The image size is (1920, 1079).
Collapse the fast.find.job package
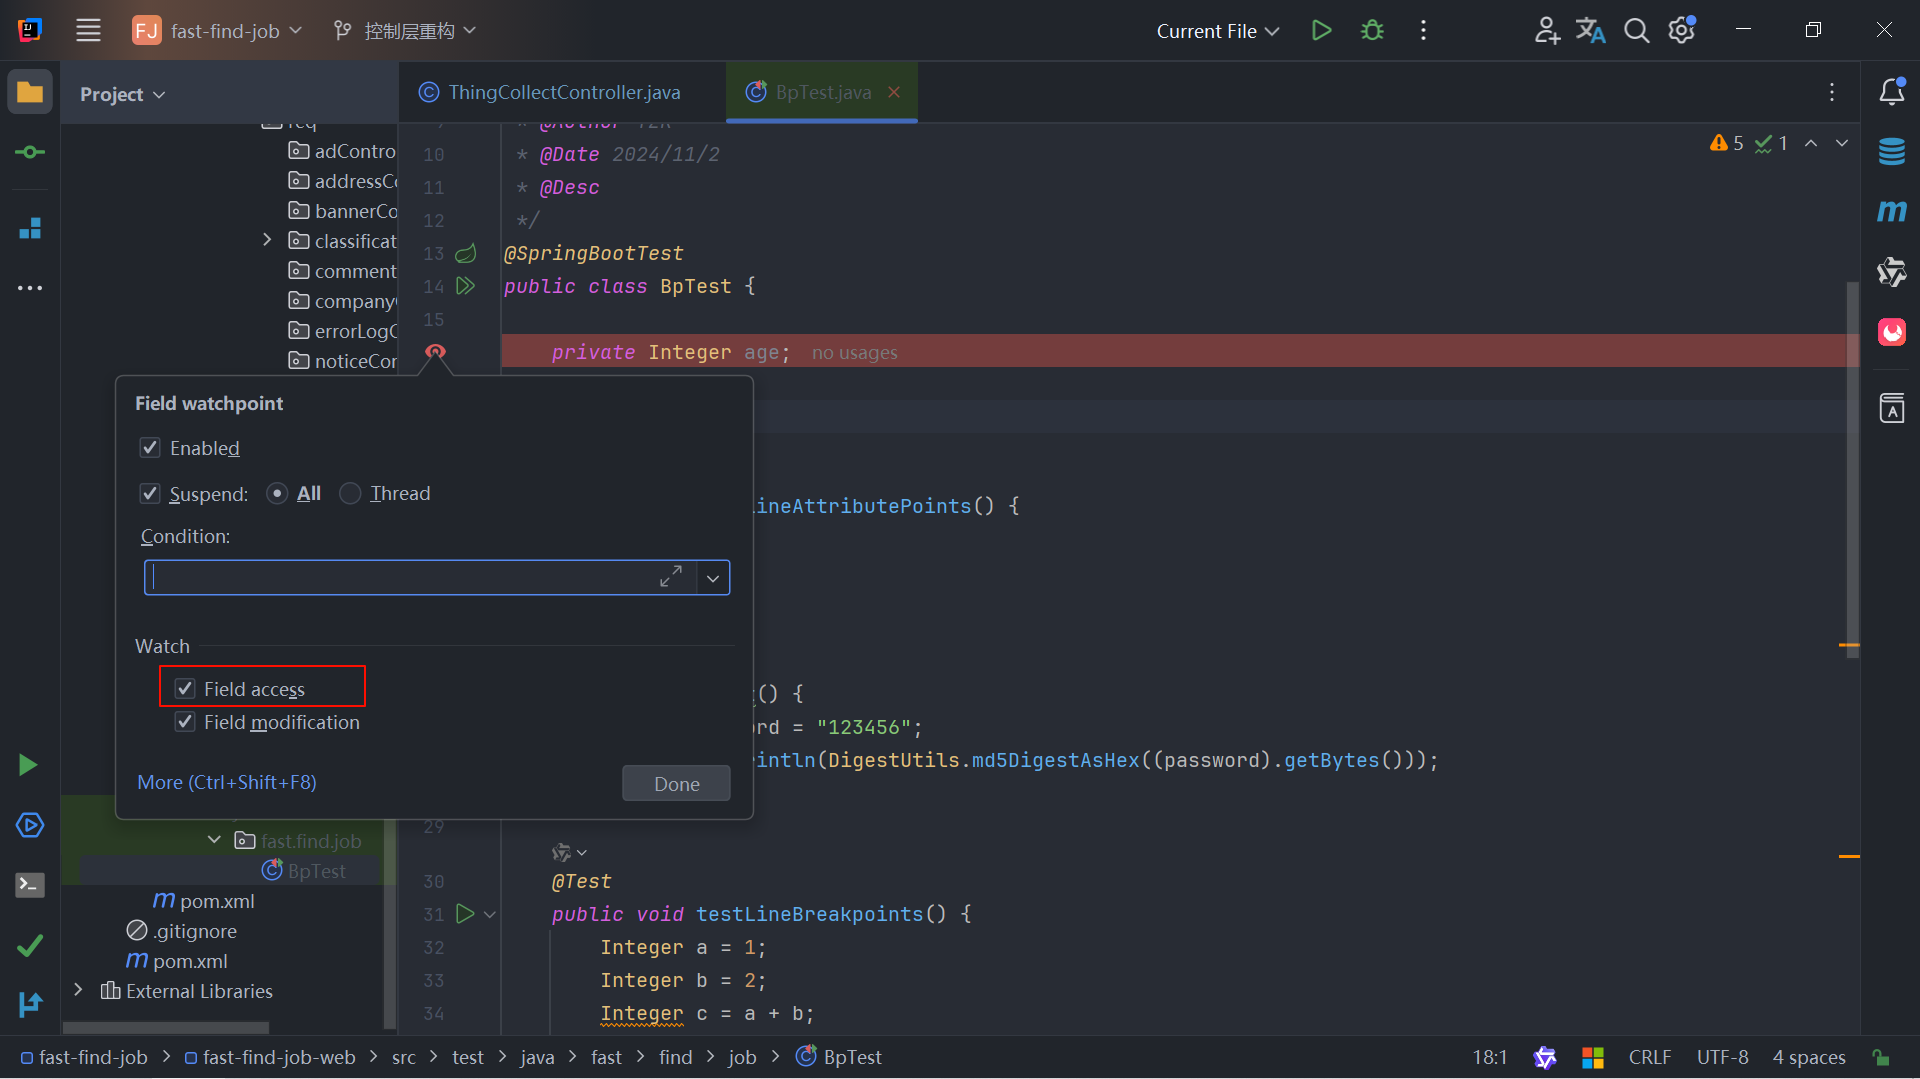[x=214, y=840]
